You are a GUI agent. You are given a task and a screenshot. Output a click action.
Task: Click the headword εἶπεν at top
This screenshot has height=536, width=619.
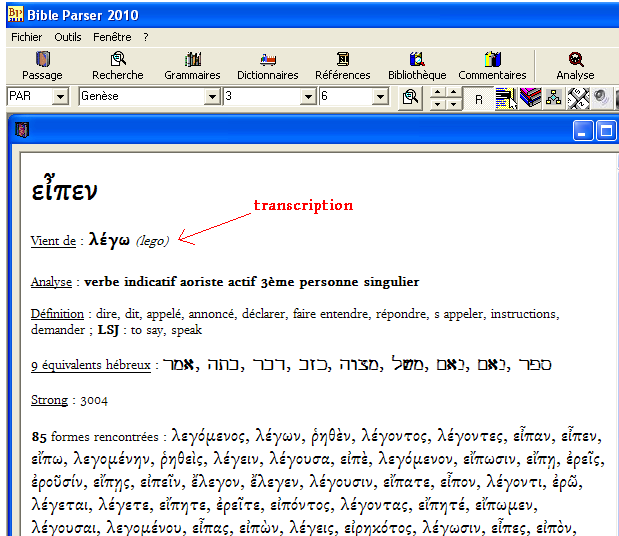point(64,188)
